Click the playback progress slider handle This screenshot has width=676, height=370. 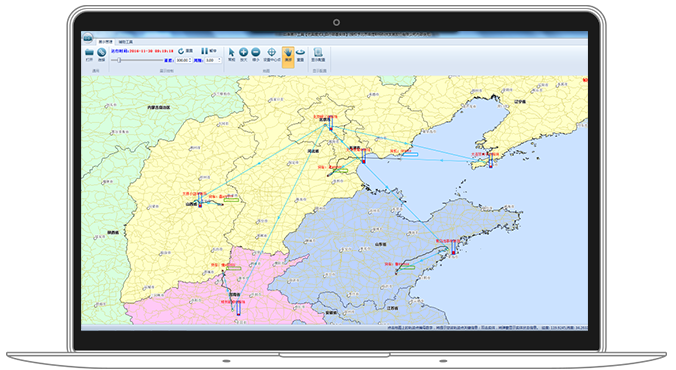pyautogui.click(x=119, y=60)
